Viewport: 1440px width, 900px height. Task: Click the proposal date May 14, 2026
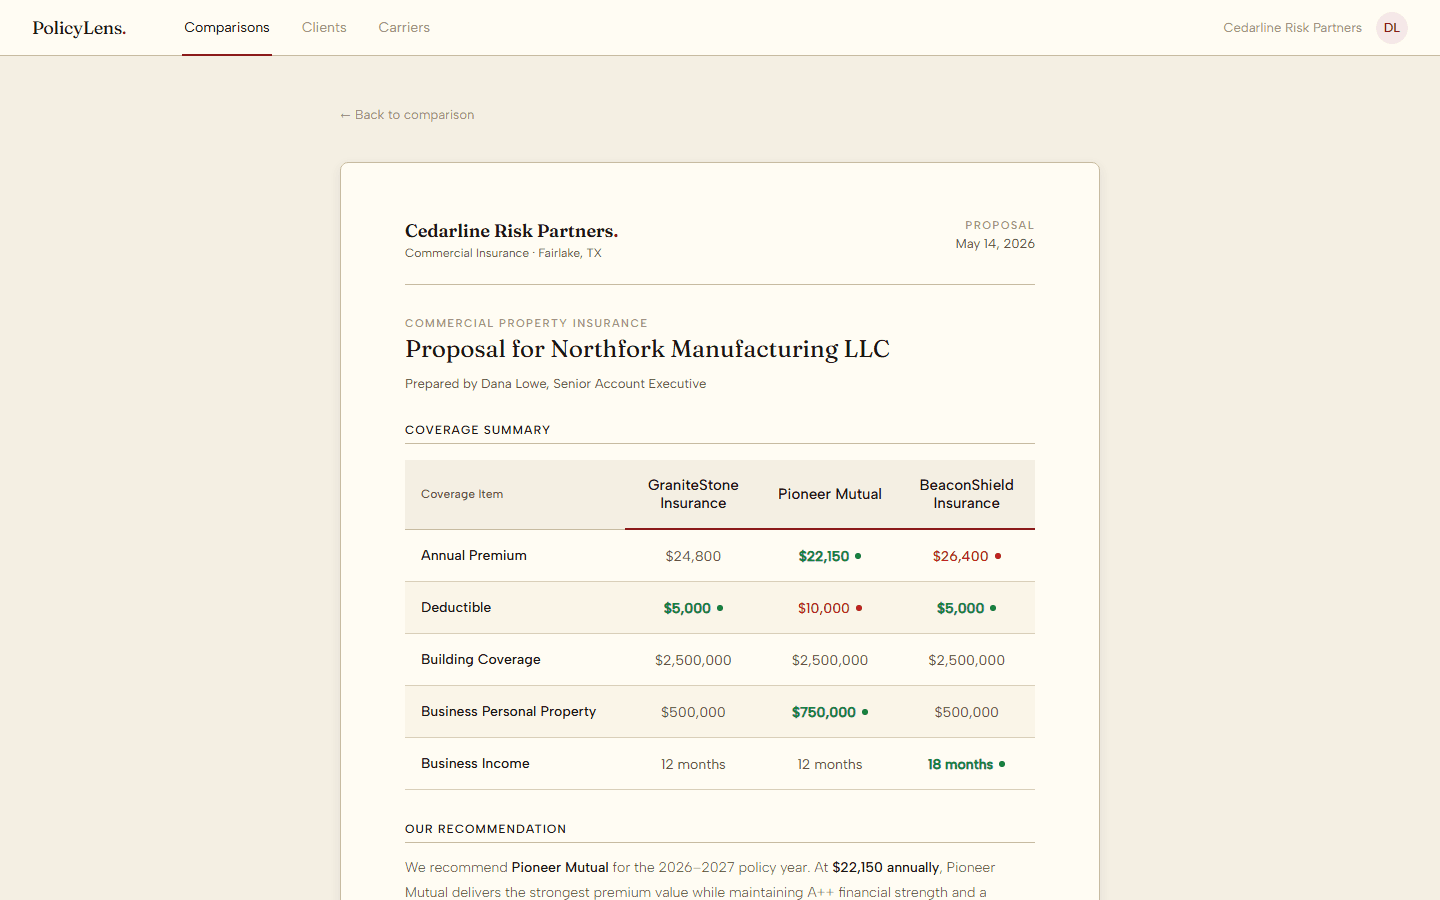coord(995,244)
